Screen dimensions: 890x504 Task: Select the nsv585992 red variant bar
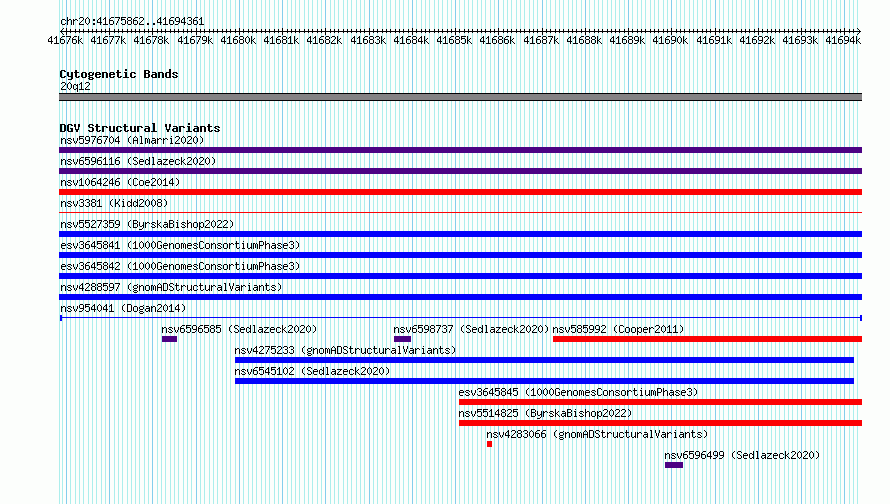coord(707,339)
